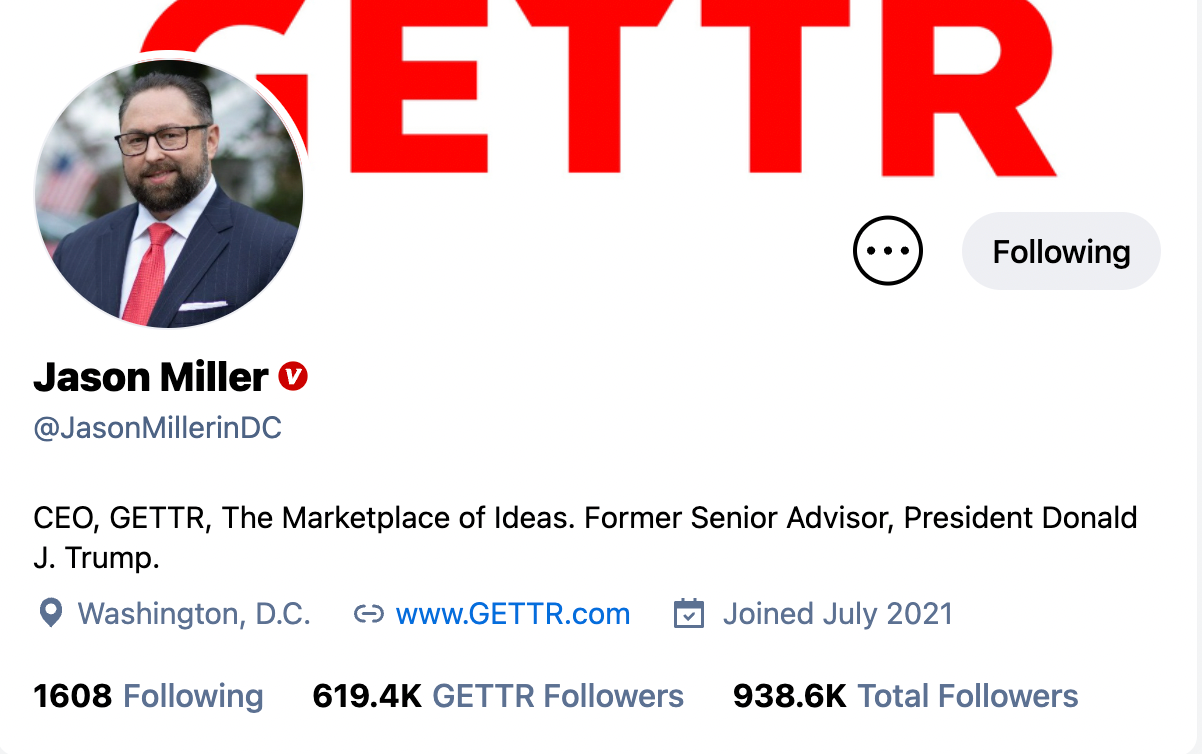Open the GETTR Followers label

(x=558, y=696)
